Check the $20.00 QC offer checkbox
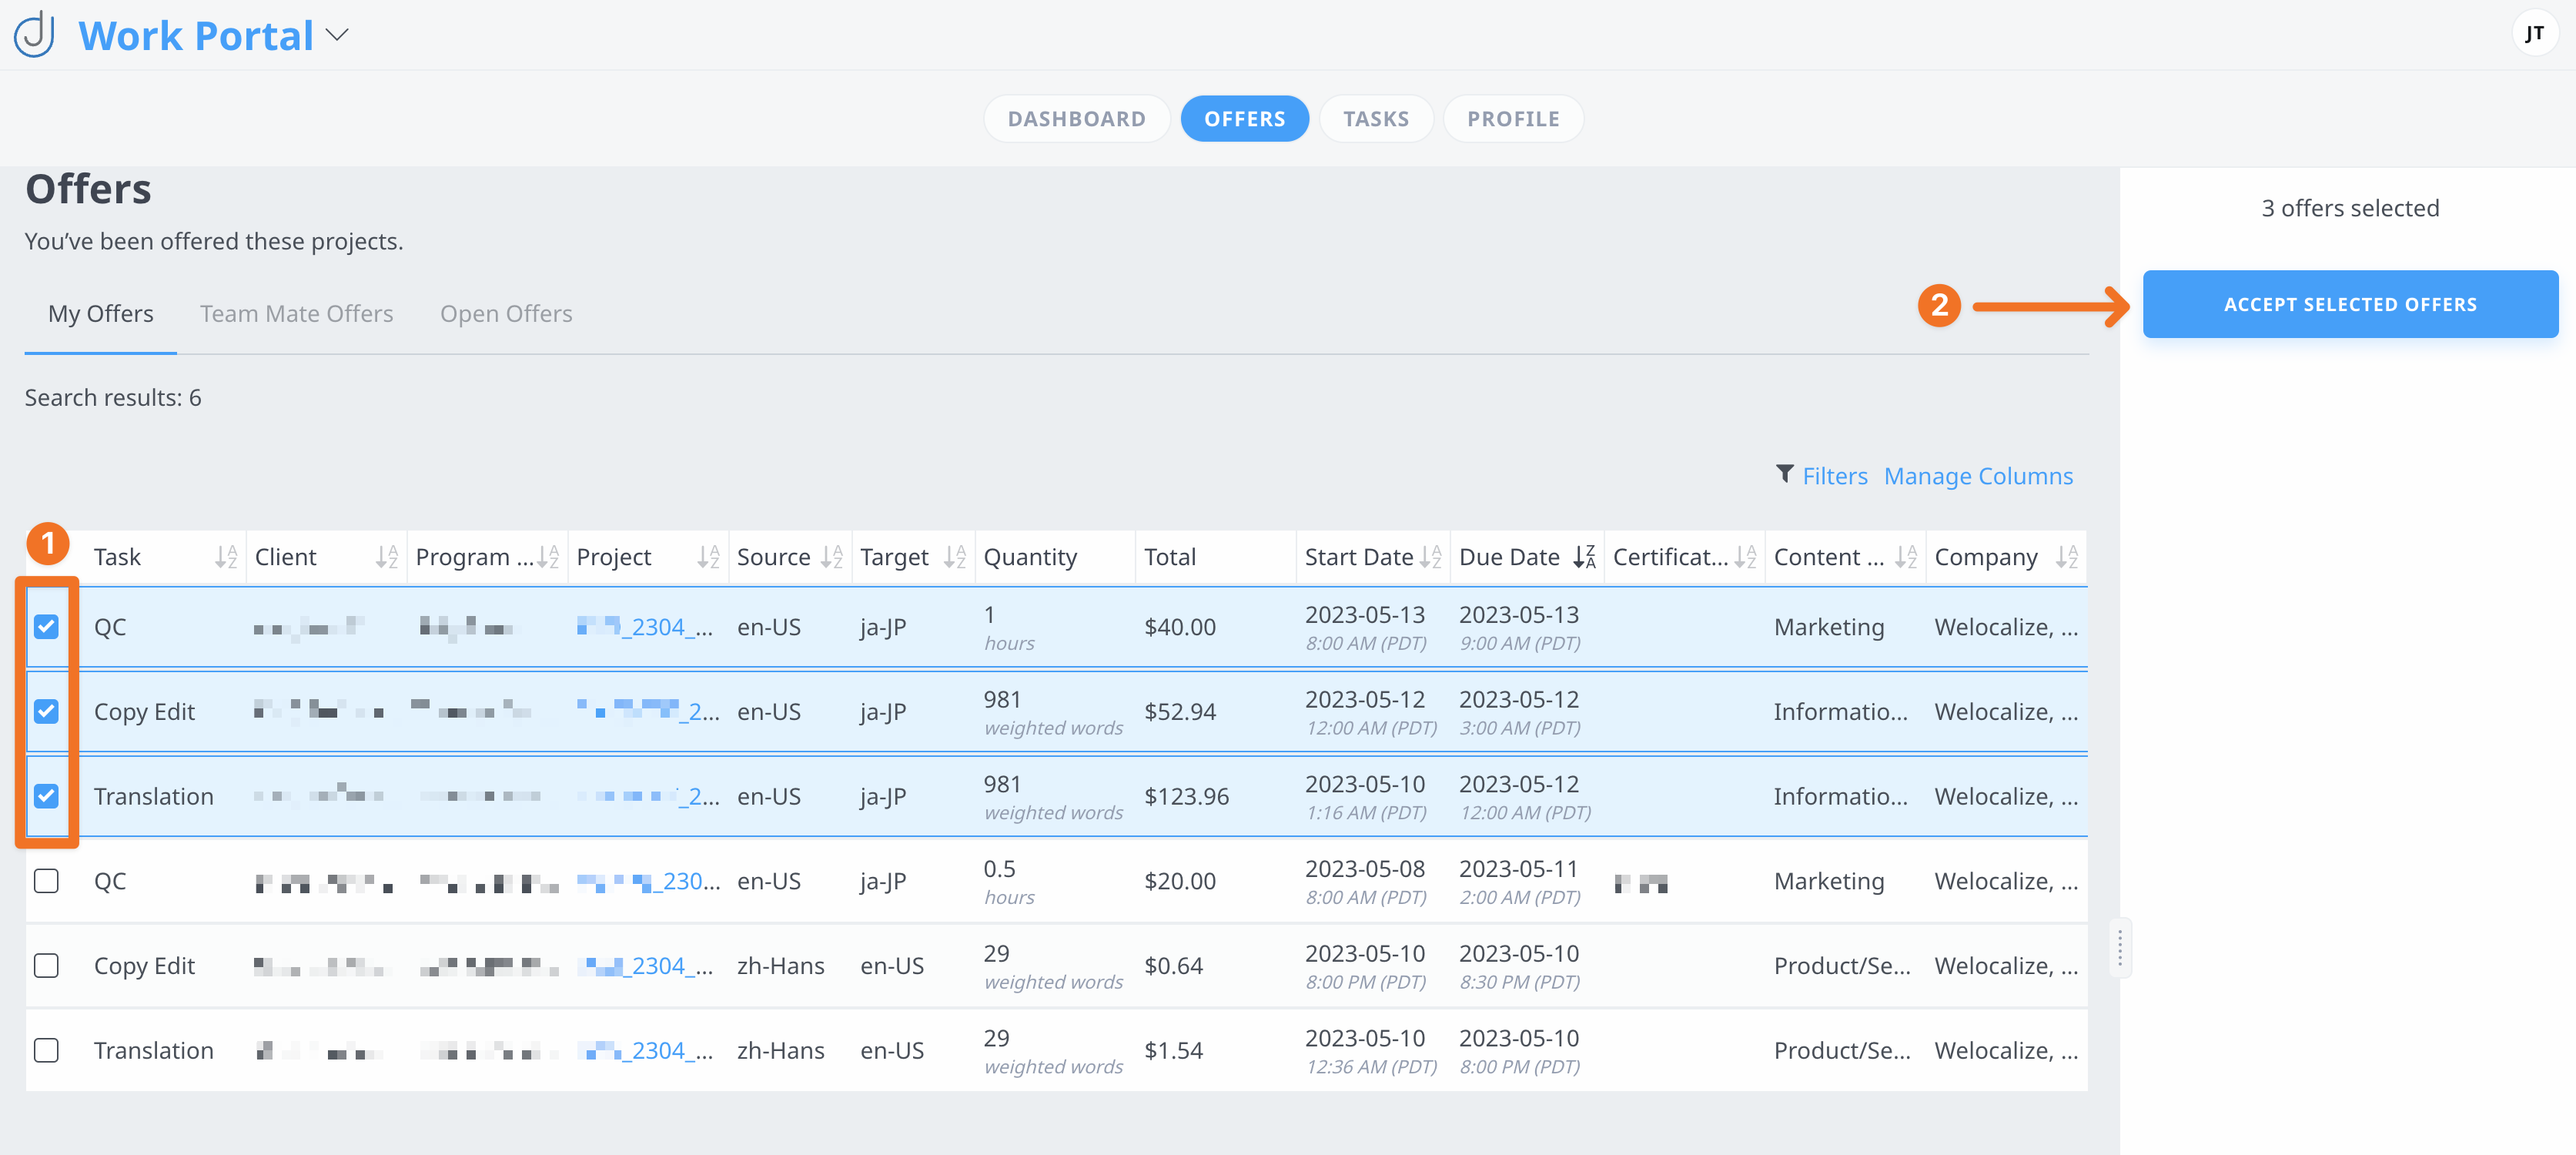Viewport: 2576px width, 1155px height. point(46,881)
